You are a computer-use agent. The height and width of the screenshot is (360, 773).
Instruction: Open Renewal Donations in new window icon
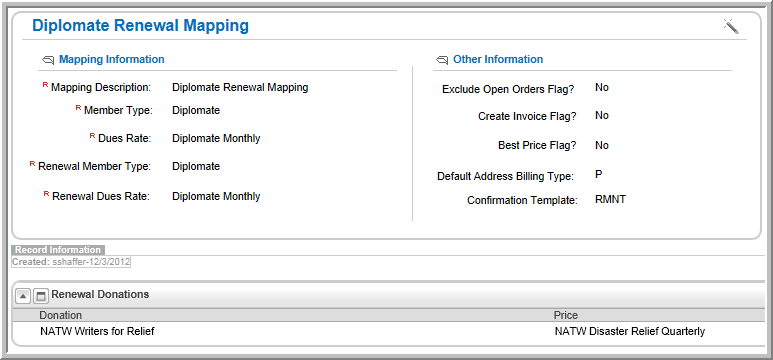point(40,296)
